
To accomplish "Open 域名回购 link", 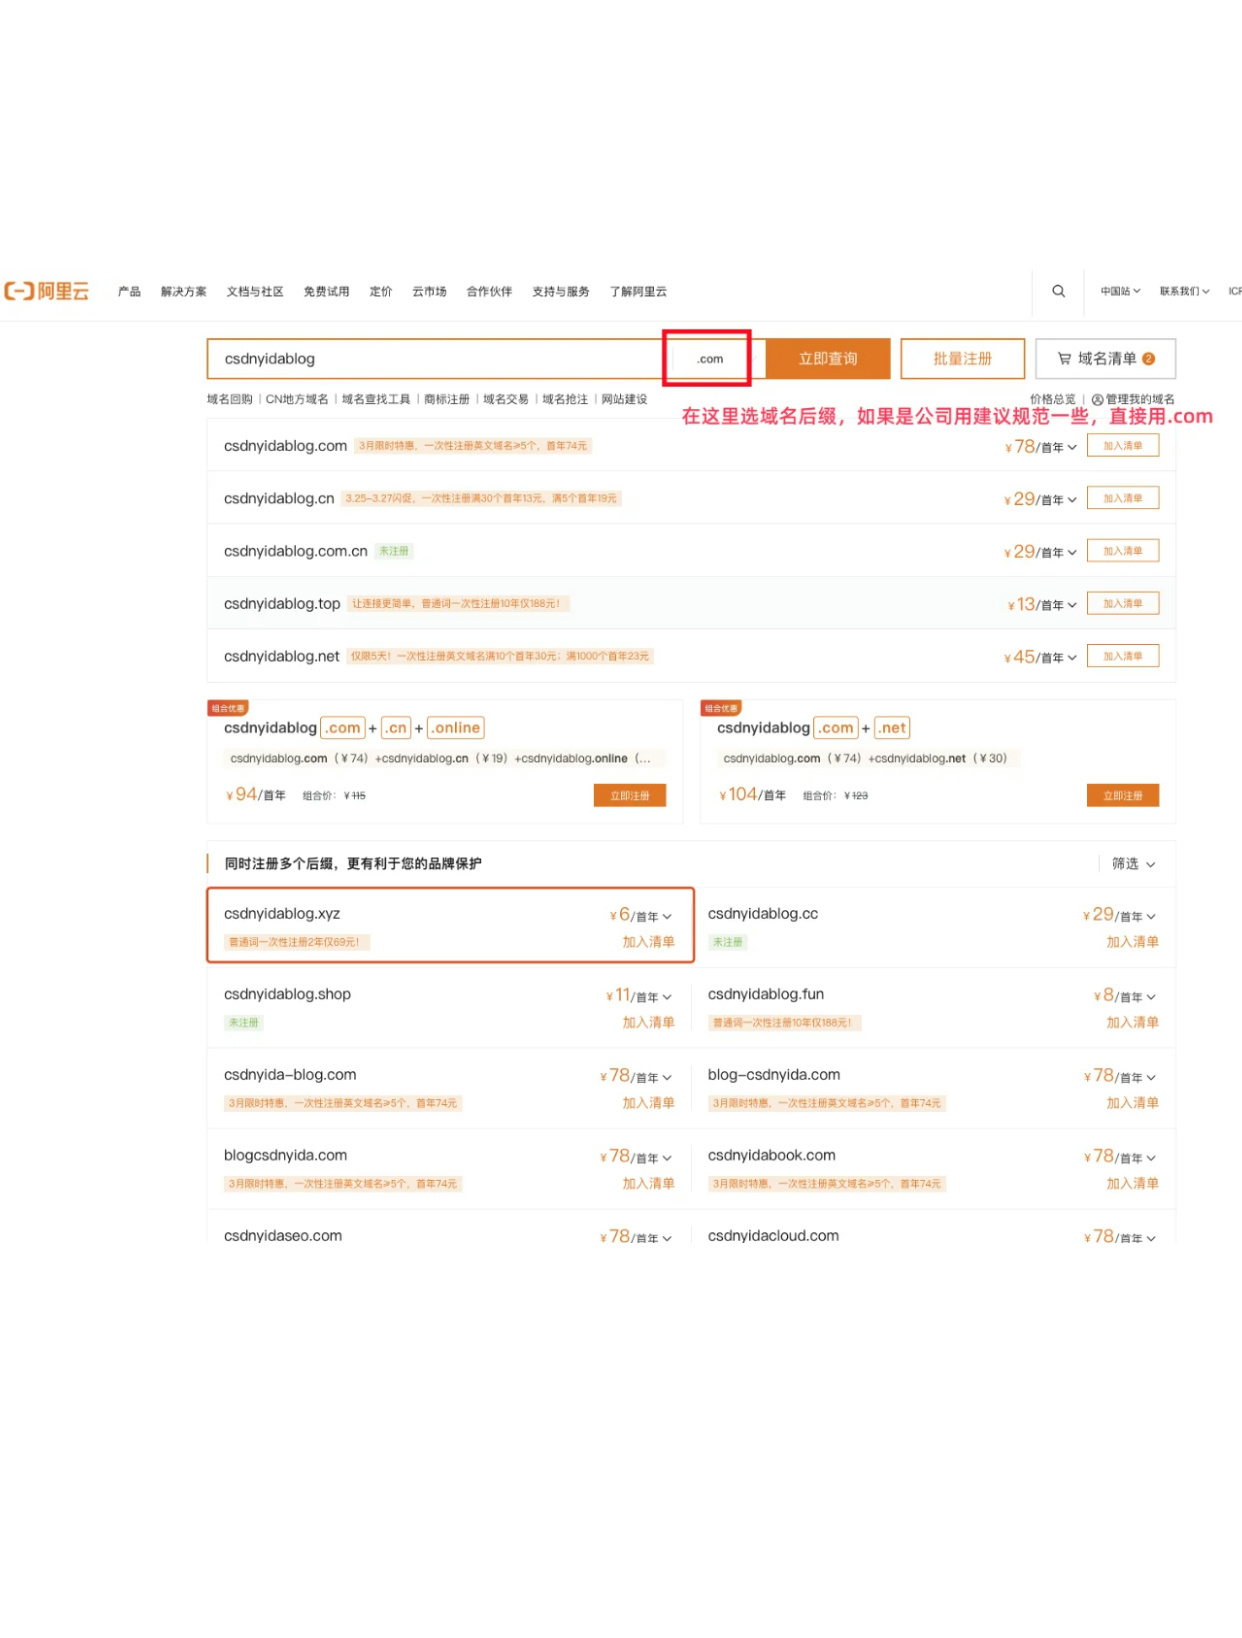I will pos(230,399).
